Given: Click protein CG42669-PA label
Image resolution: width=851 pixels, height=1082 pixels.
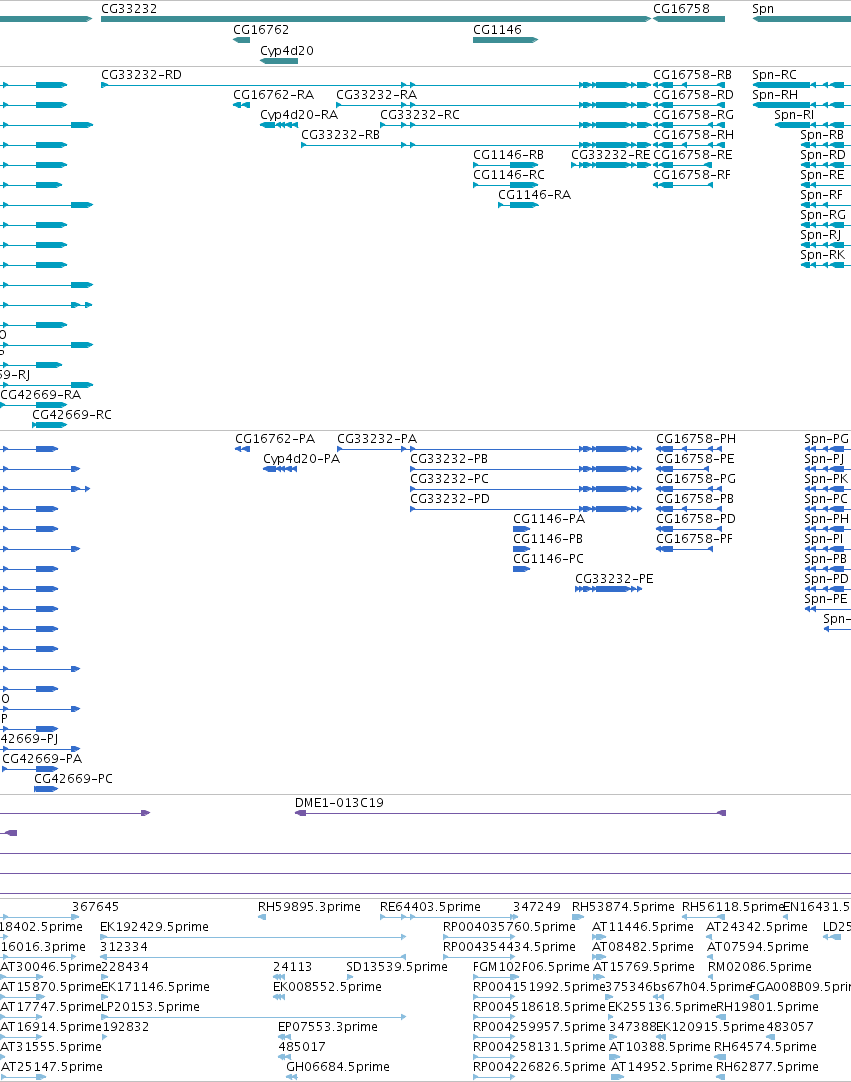Looking at the screenshot, I should click(x=42, y=759).
